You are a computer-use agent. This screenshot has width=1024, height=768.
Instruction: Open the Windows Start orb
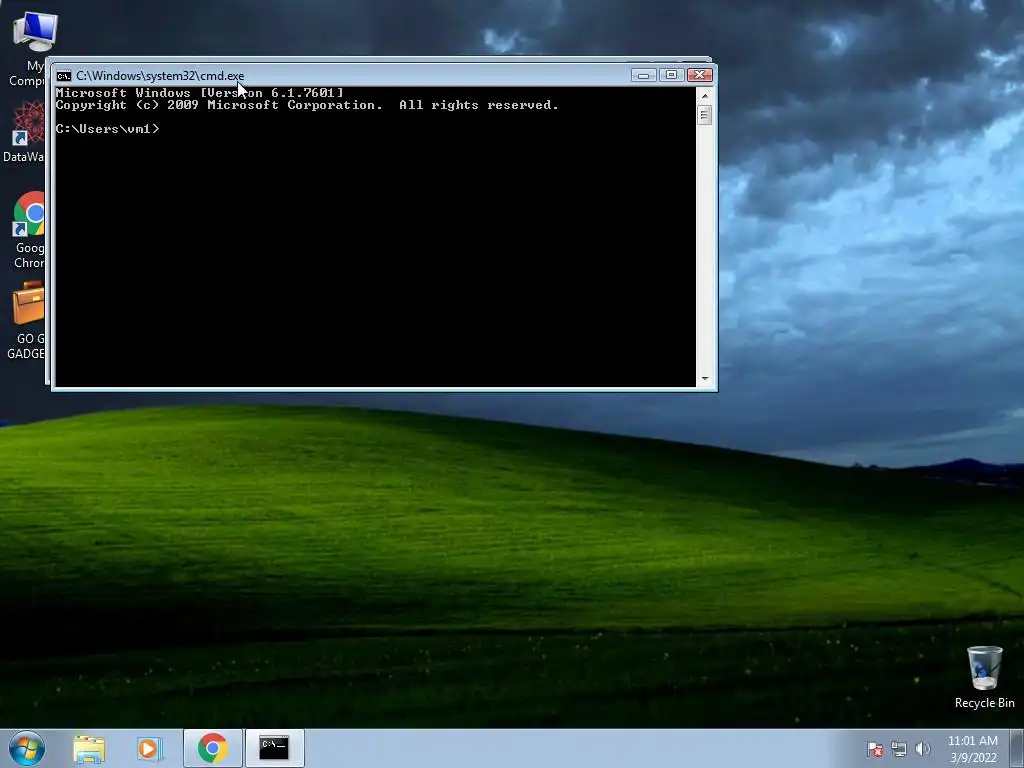click(27, 748)
